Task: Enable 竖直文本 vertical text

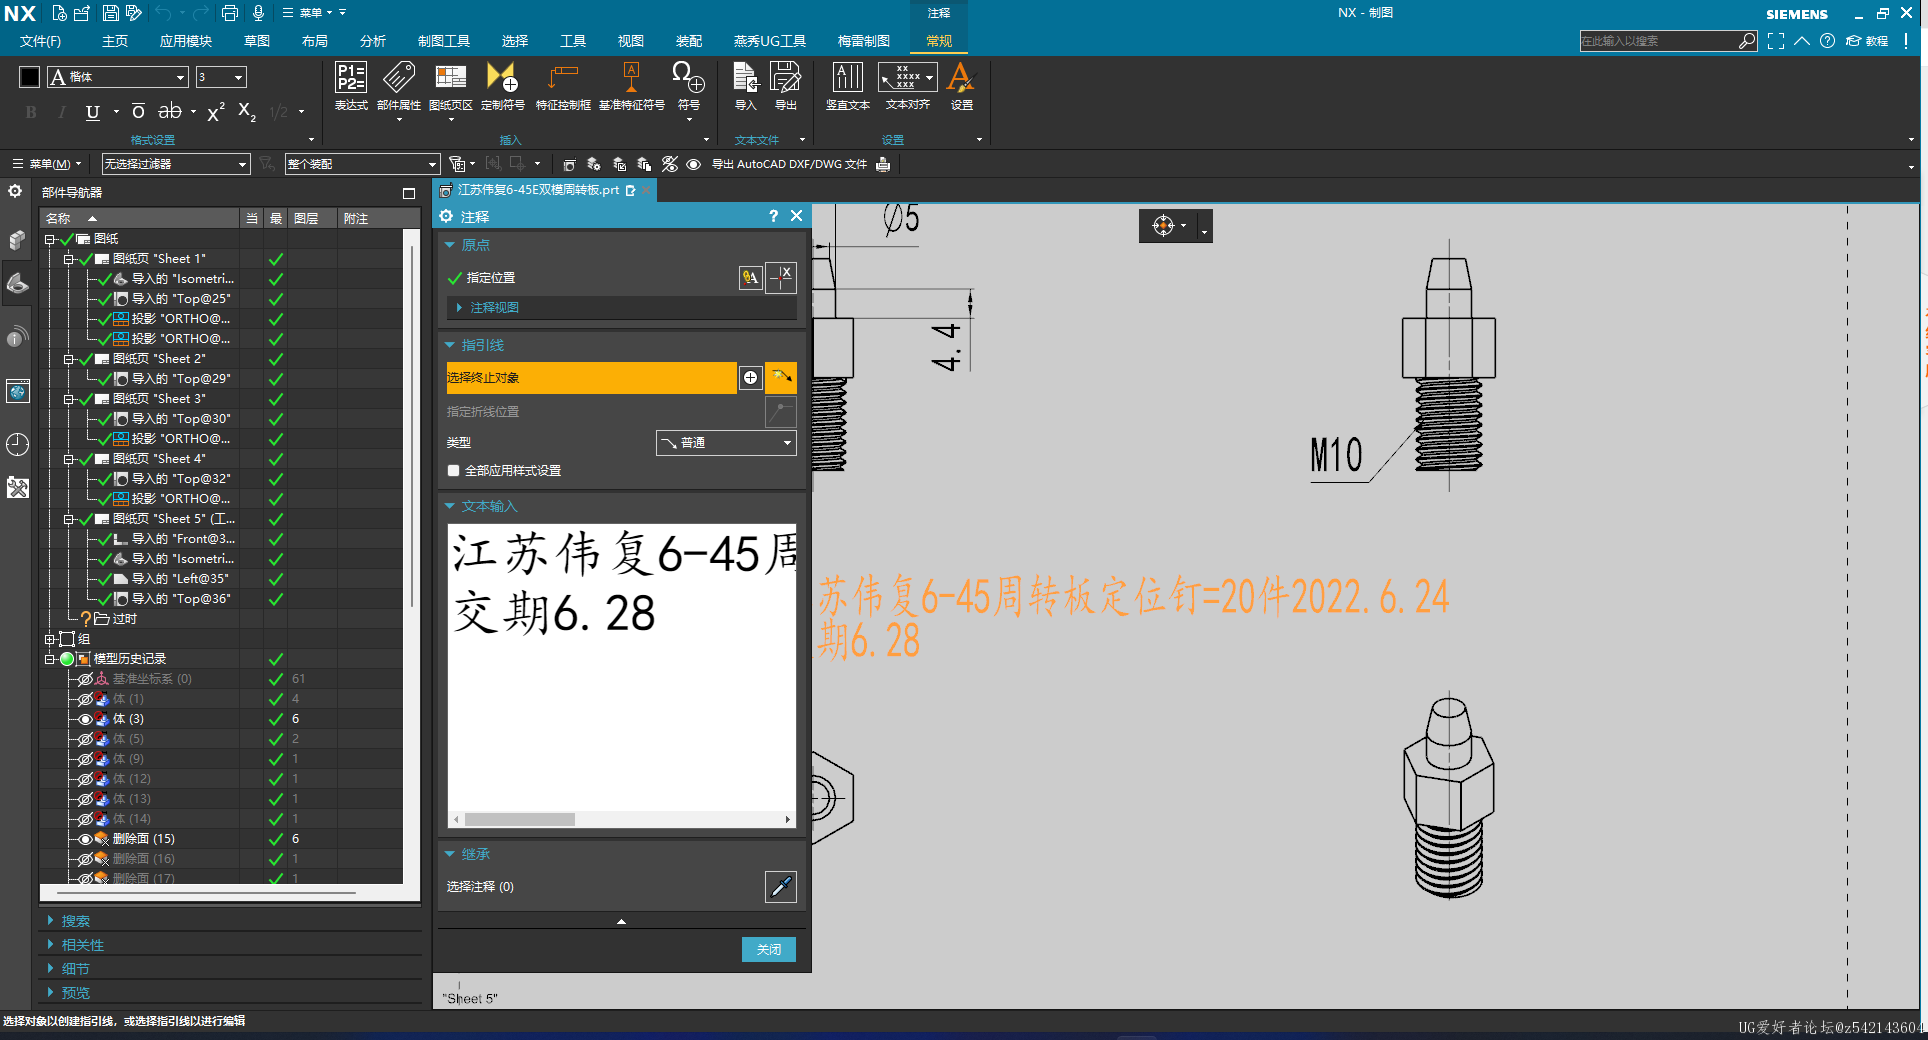Action: pyautogui.click(x=848, y=87)
